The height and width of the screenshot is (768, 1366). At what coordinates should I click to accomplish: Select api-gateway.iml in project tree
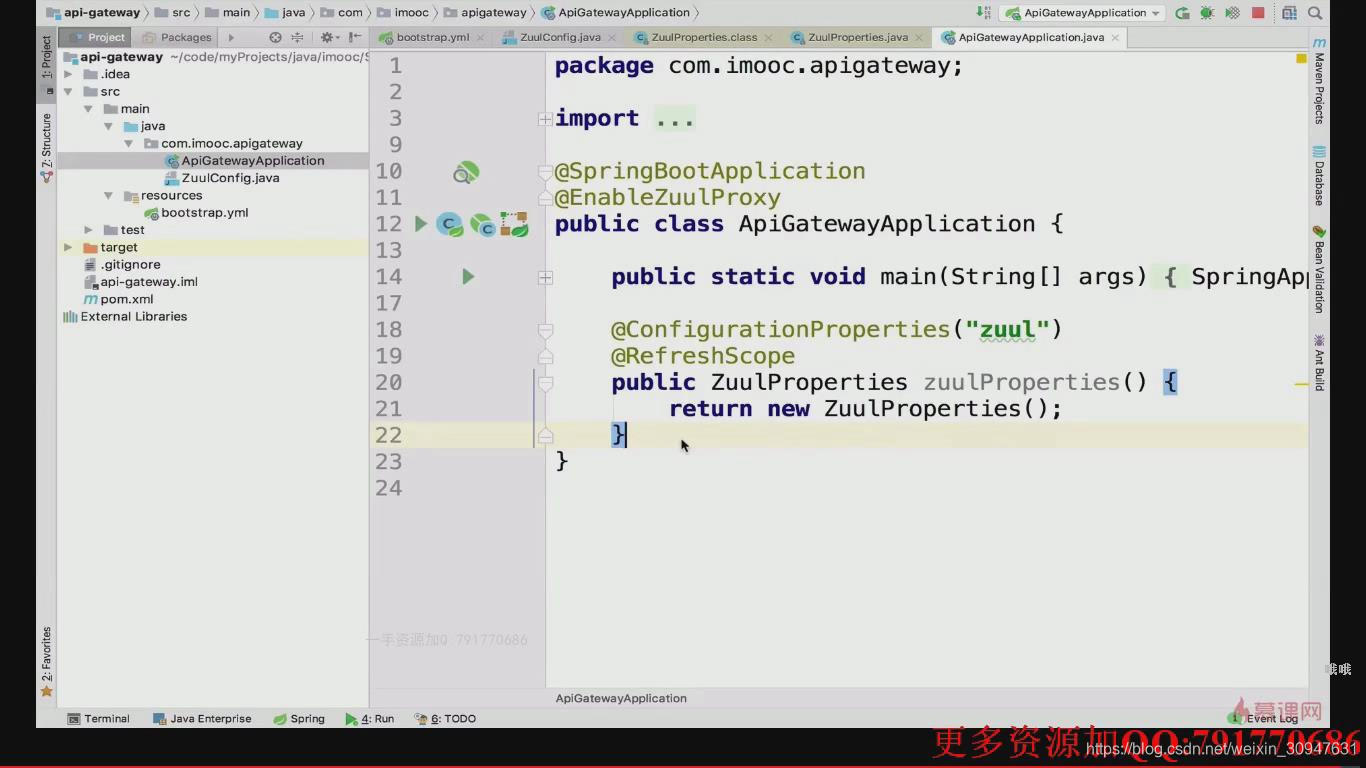[148, 282]
